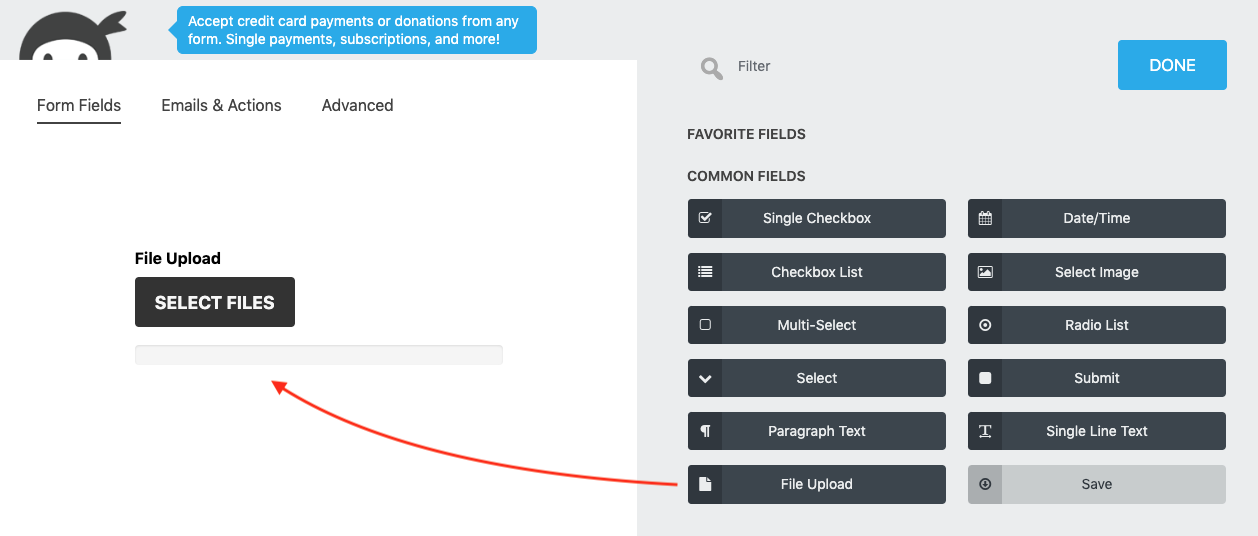Click the Multi-Select square icon
The height and width of the screenshot is (536, 1258).
(705, 325)
